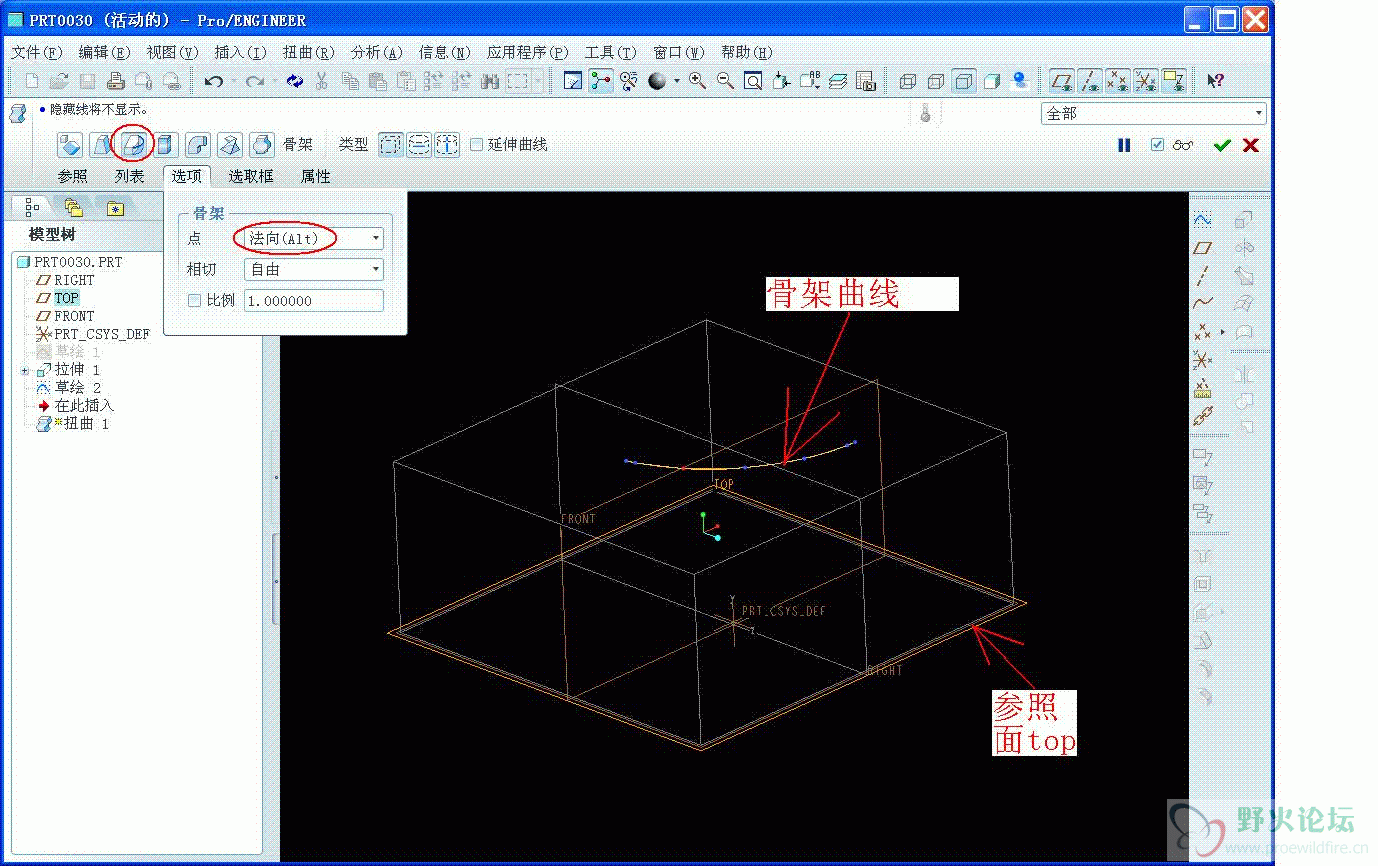Select the Twist tool icon
Image resolution: width=1378 pixels, height=866 pixels.
coord(229,145)
